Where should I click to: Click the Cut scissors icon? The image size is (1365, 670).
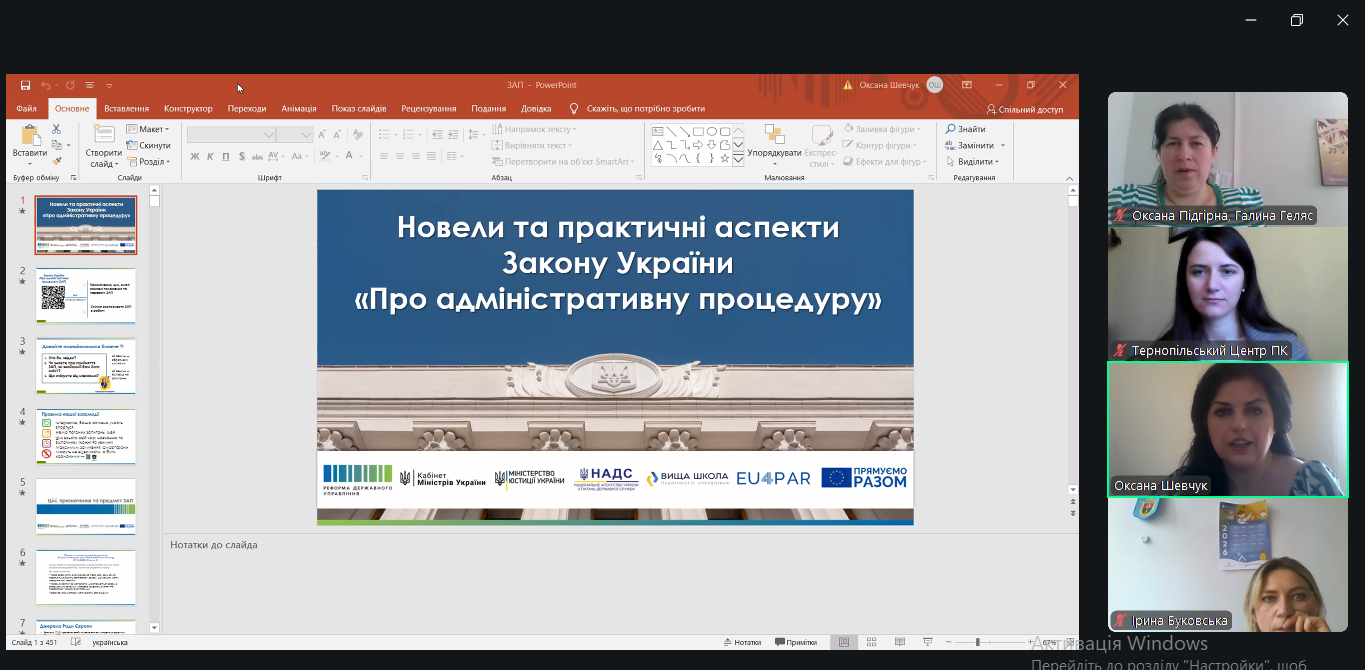coord(56,129)
